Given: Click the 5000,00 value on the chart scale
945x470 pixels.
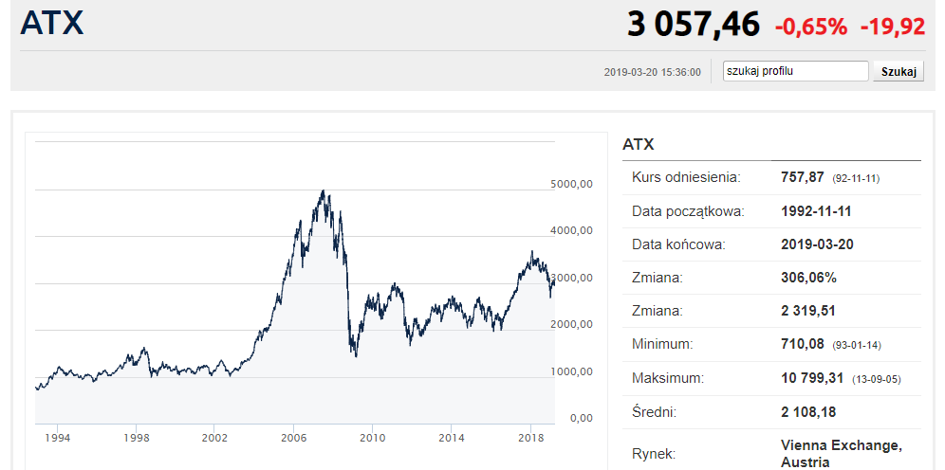Looking at the screenshot, I should coord(571,184).
